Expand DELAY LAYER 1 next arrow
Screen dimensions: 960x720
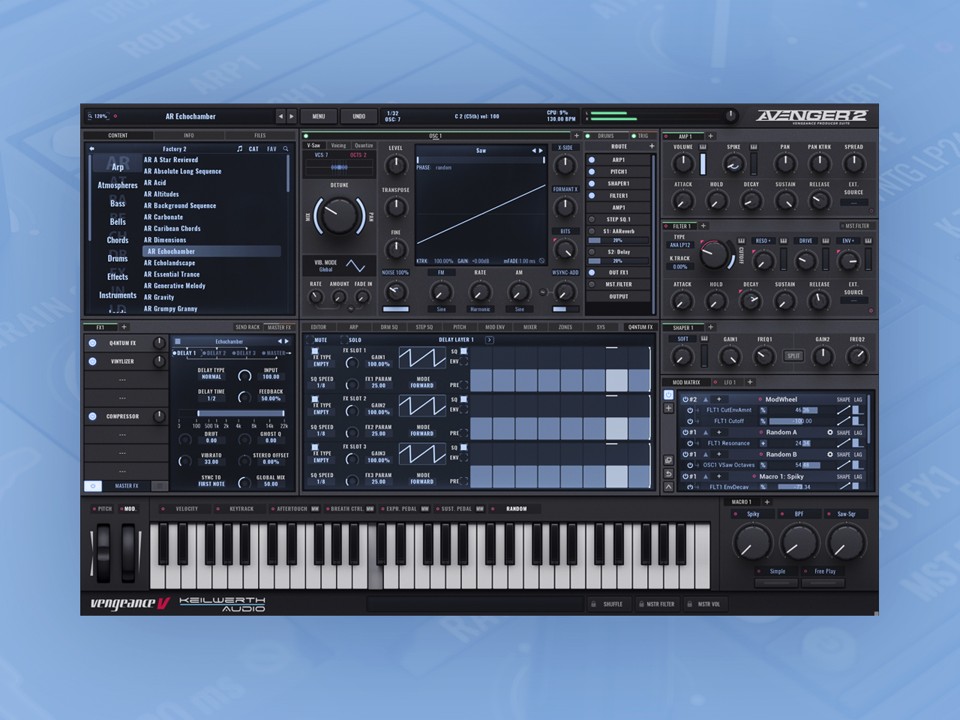[489, 340]
